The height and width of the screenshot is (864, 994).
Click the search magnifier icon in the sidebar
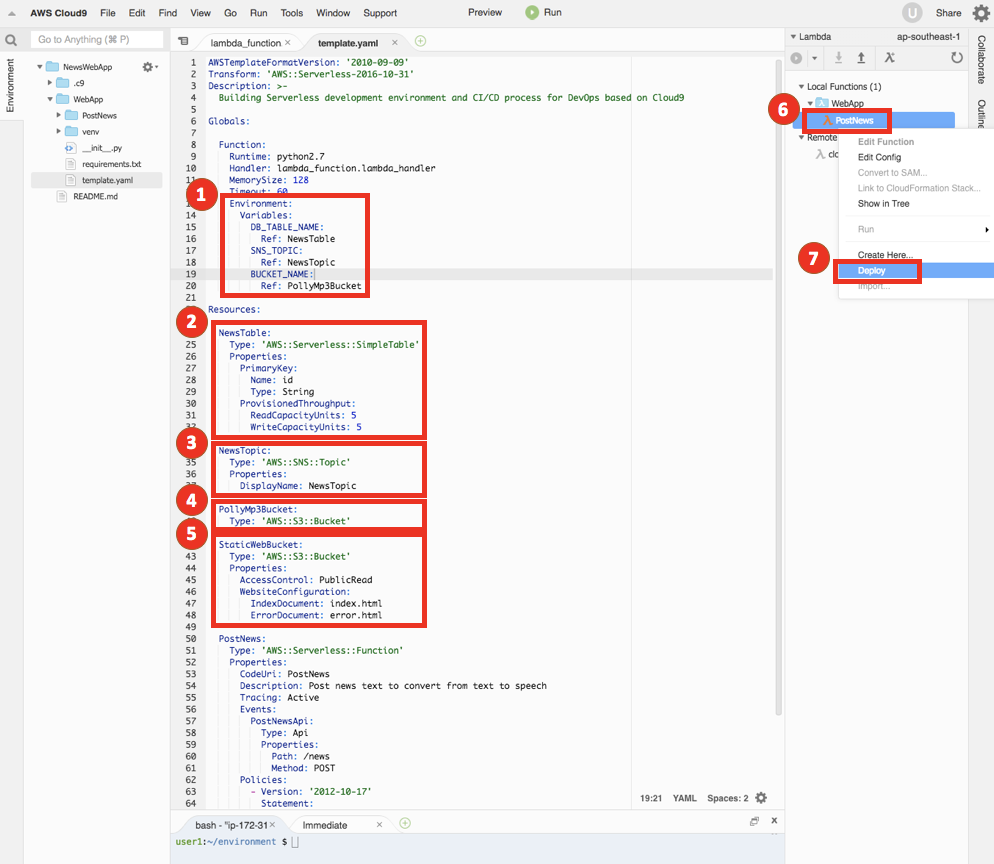point(11,41)
